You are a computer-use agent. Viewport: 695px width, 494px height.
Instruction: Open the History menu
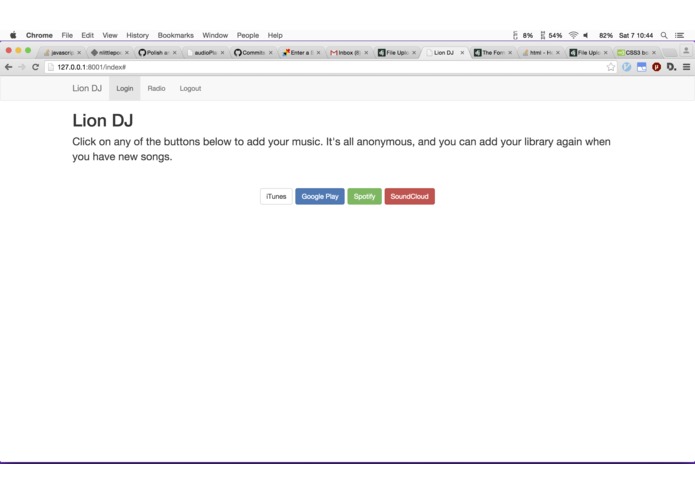[x=137, y=35]
